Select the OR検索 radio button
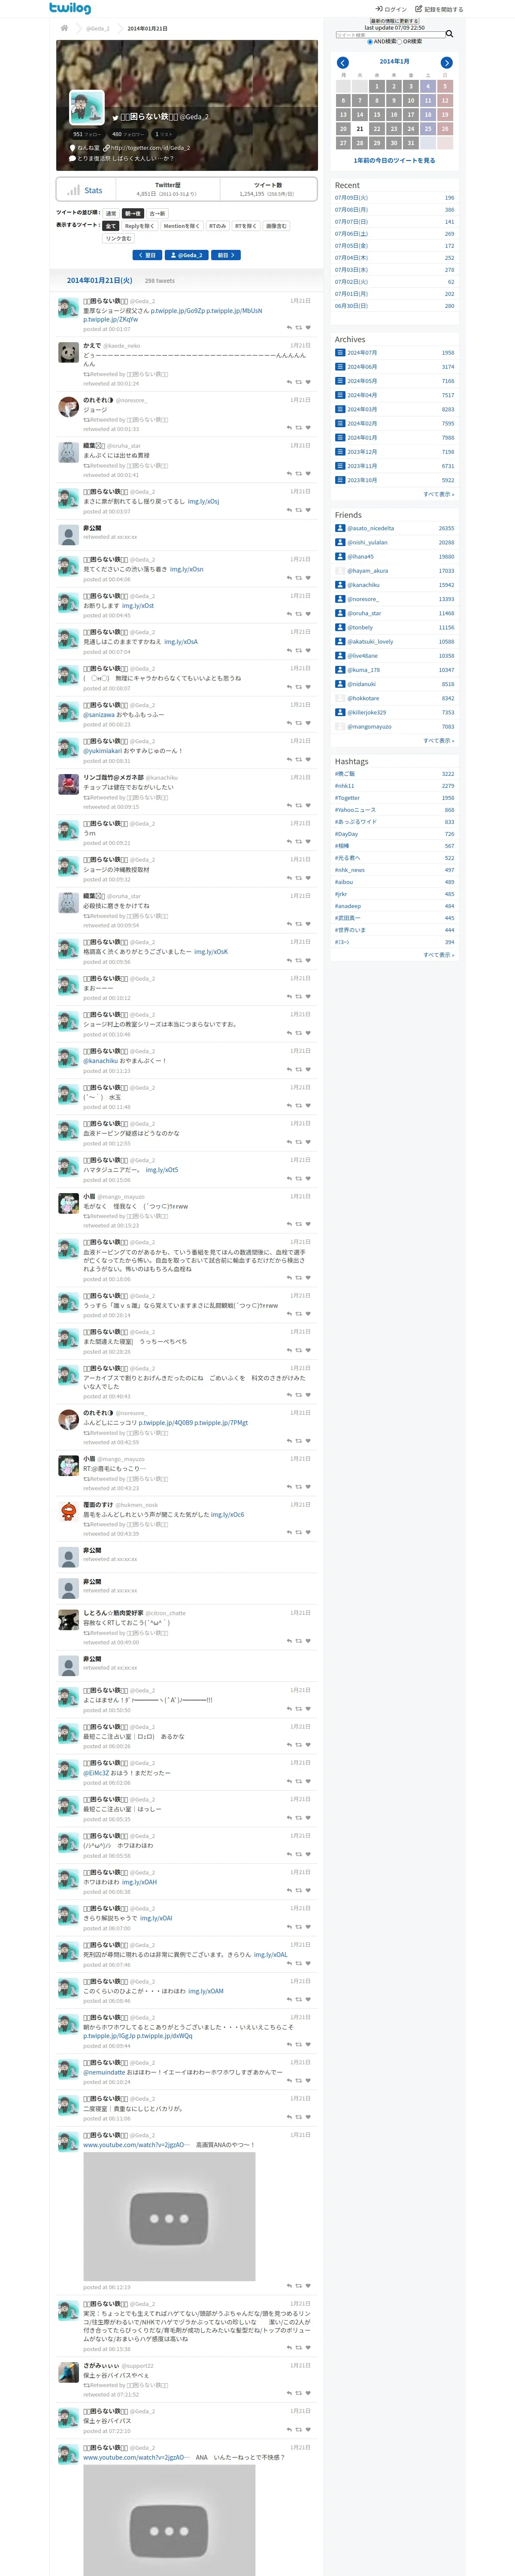This screenshot has width=515, height=2576. [400, 42]
